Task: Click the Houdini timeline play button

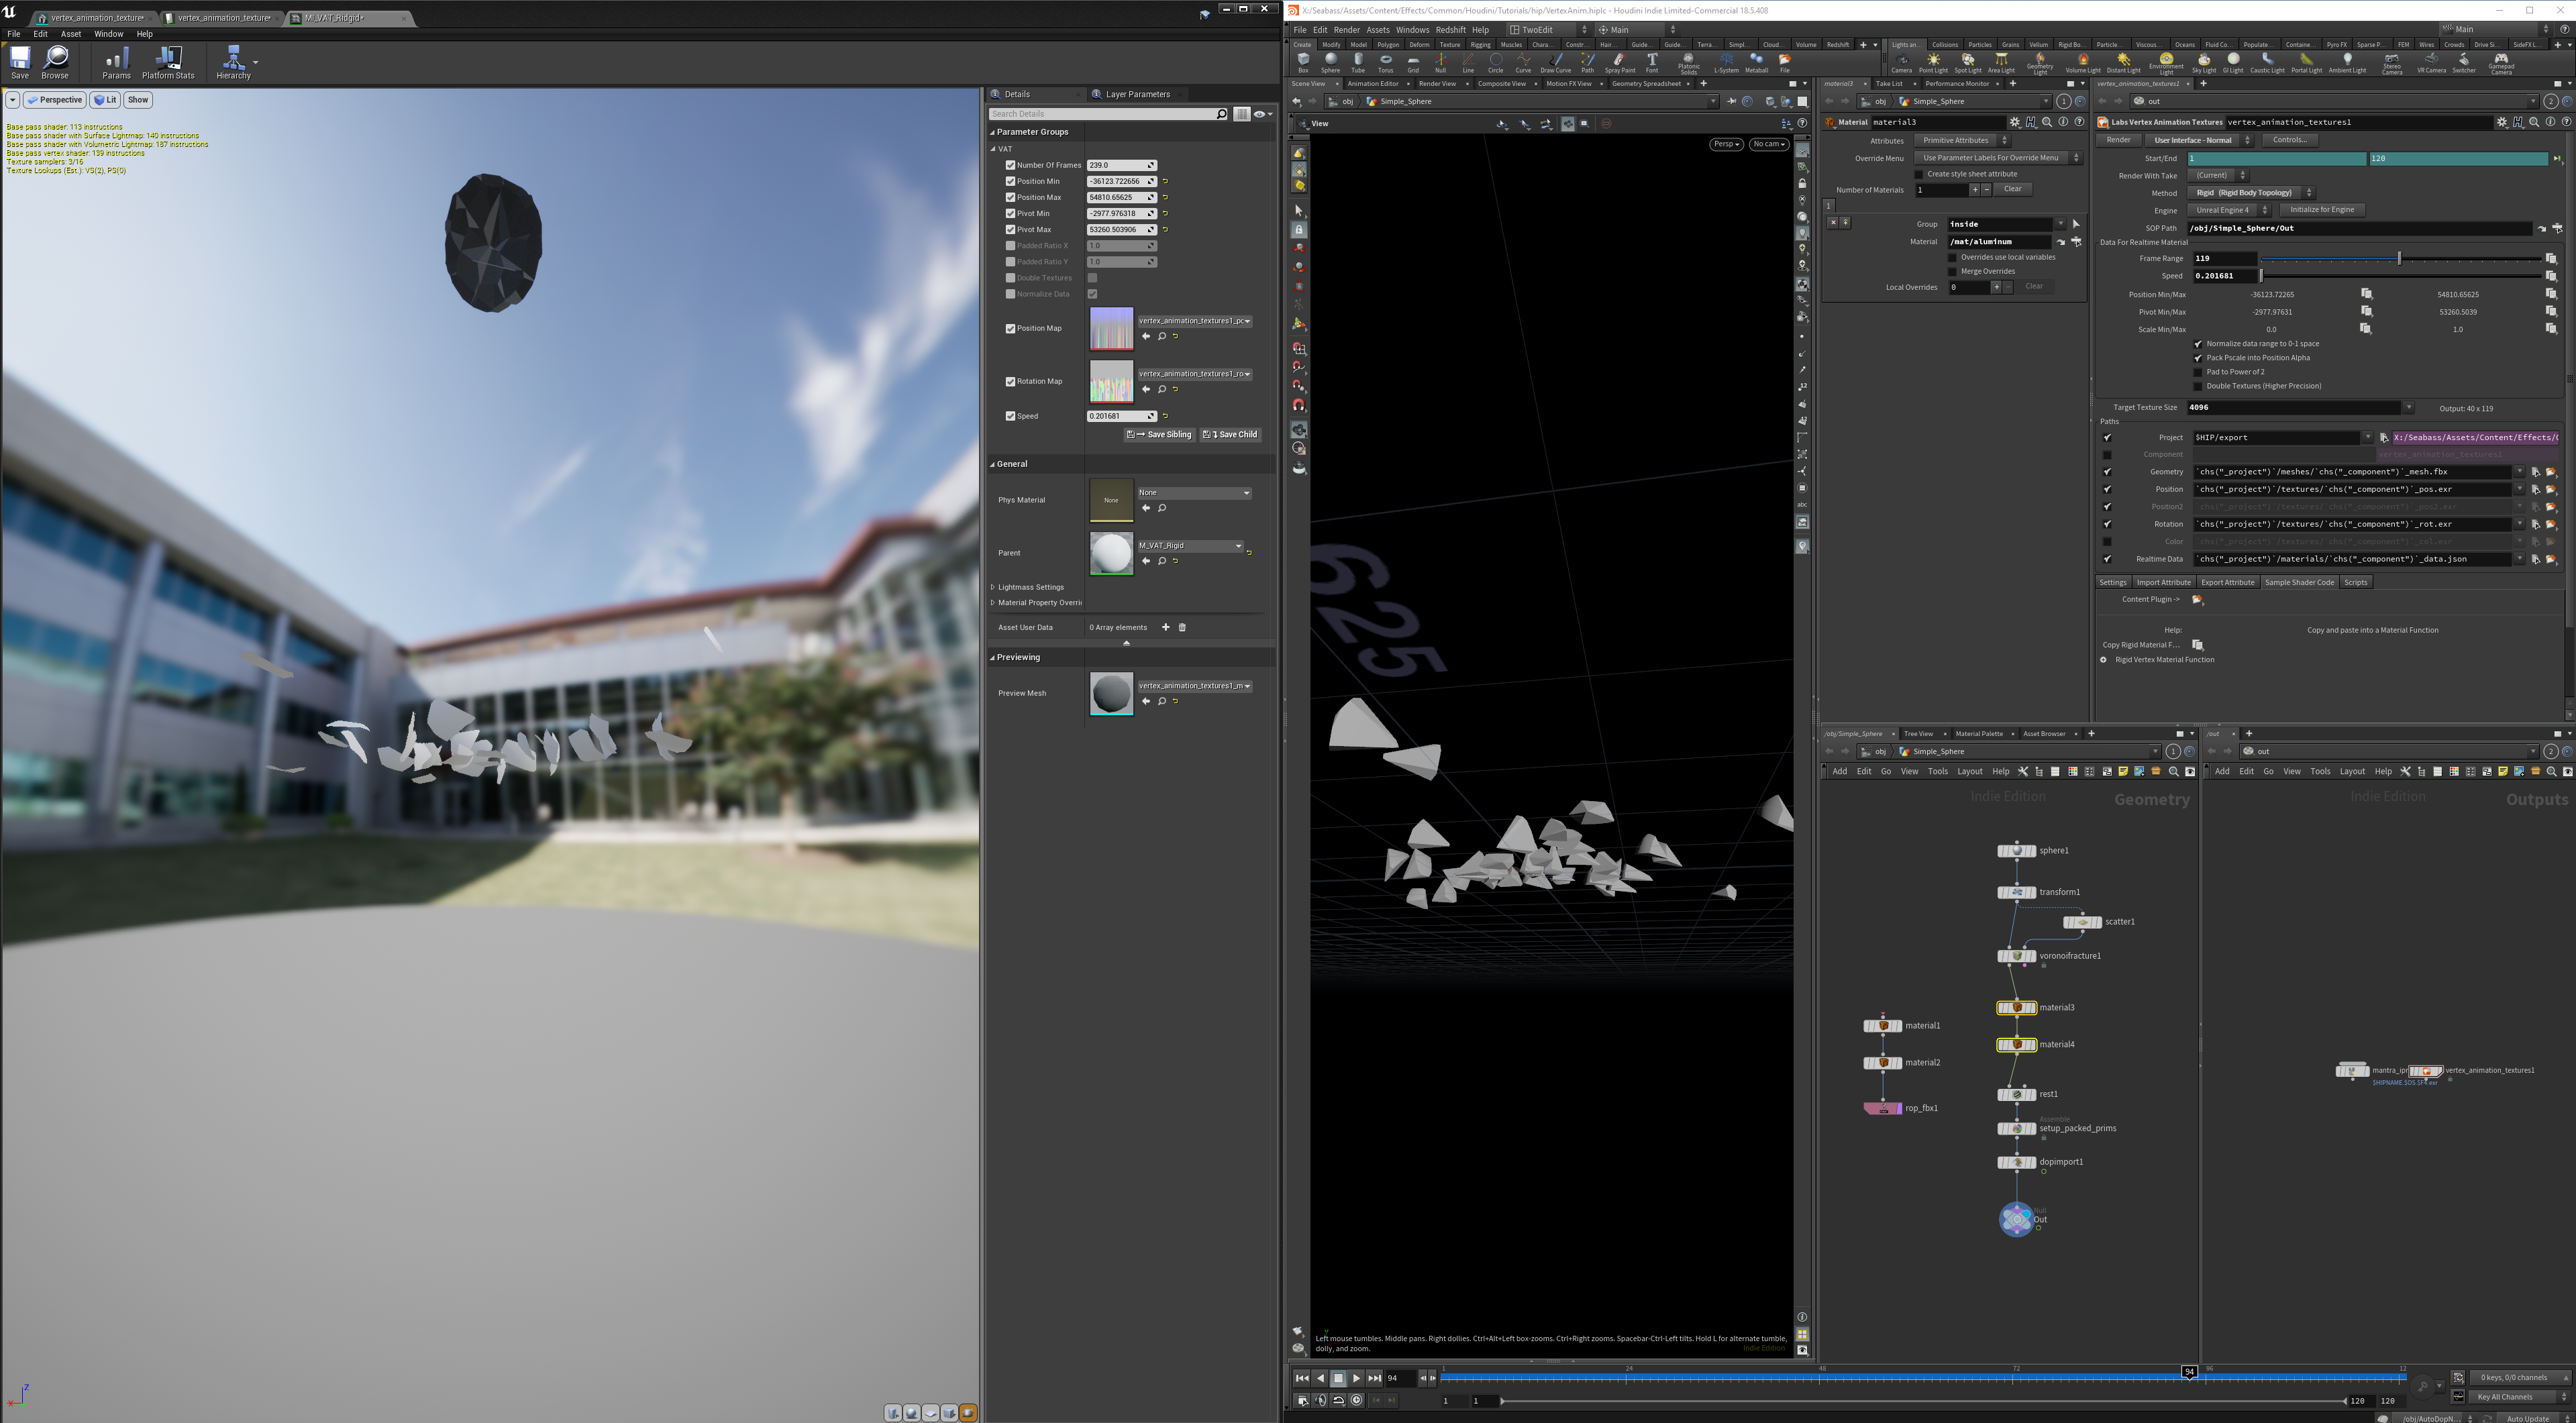Action: [x=1356, y=1378]
